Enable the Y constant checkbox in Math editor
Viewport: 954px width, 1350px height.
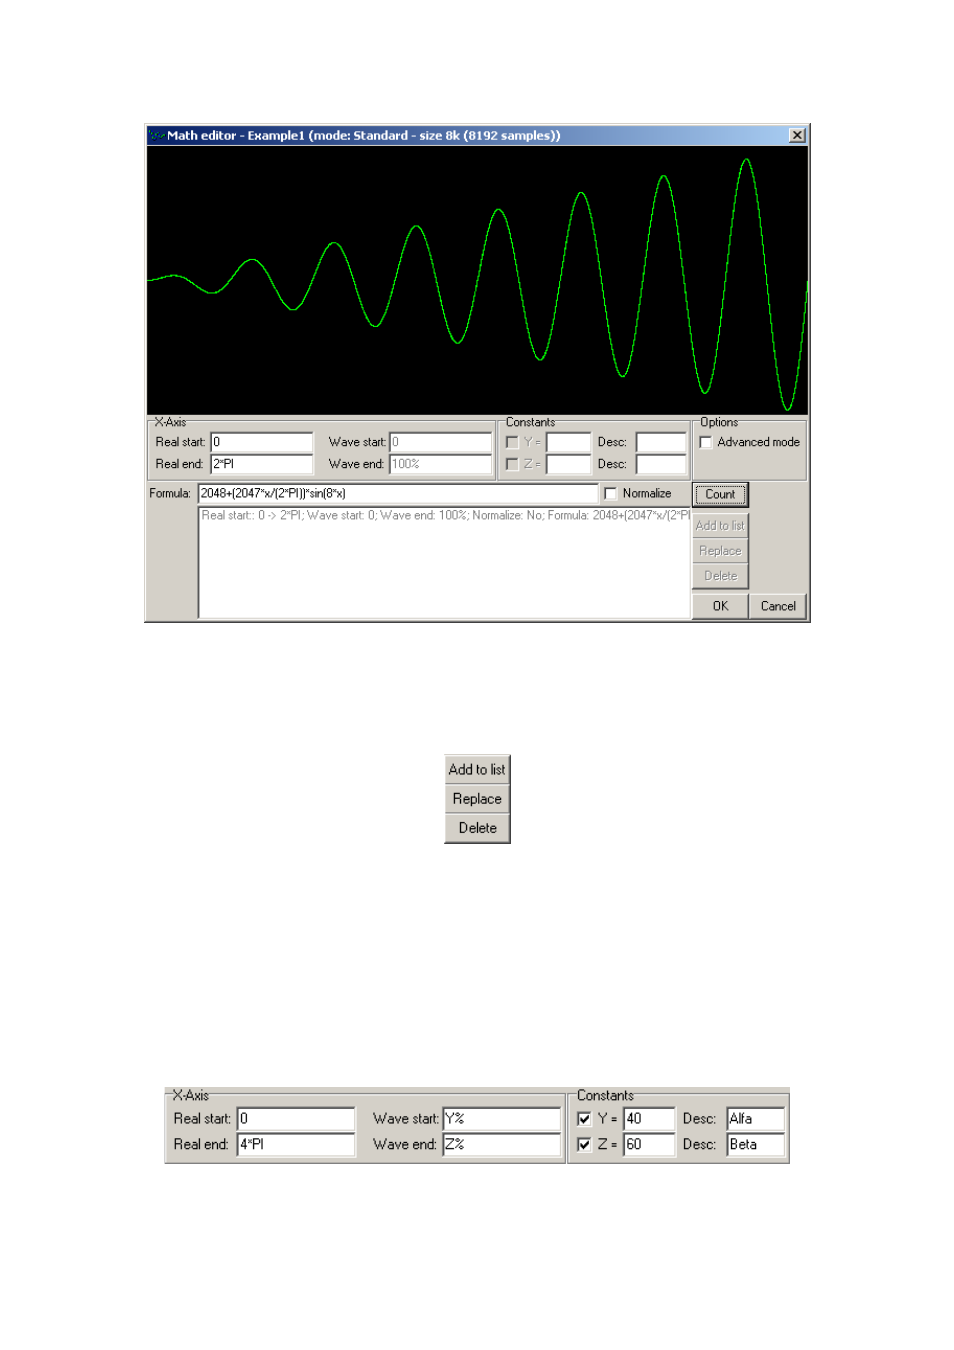(x=512, y=442)
